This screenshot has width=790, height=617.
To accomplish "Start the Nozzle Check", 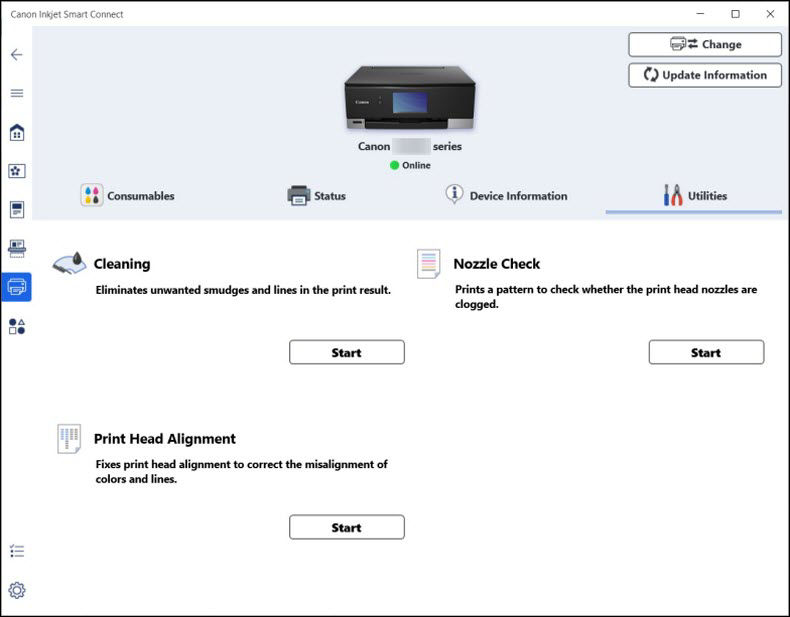I will coord(705,352).
